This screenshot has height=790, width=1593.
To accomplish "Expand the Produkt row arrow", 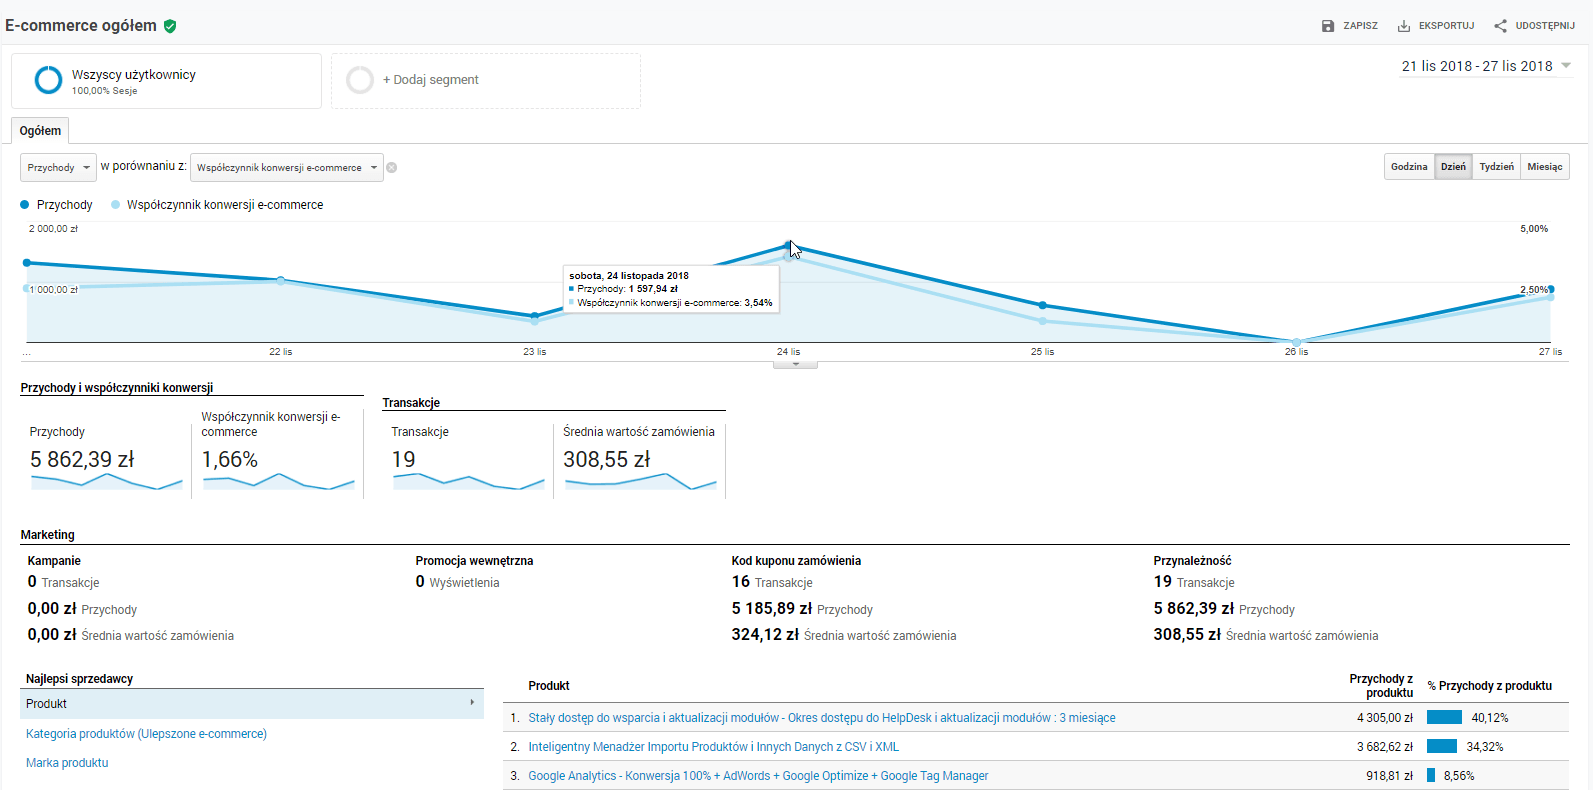I will [472, 703].
